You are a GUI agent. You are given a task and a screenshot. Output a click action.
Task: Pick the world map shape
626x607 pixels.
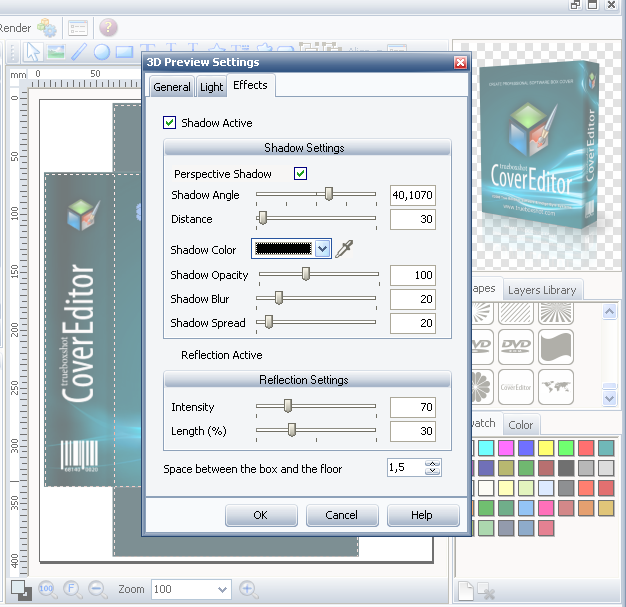(555, 386)
